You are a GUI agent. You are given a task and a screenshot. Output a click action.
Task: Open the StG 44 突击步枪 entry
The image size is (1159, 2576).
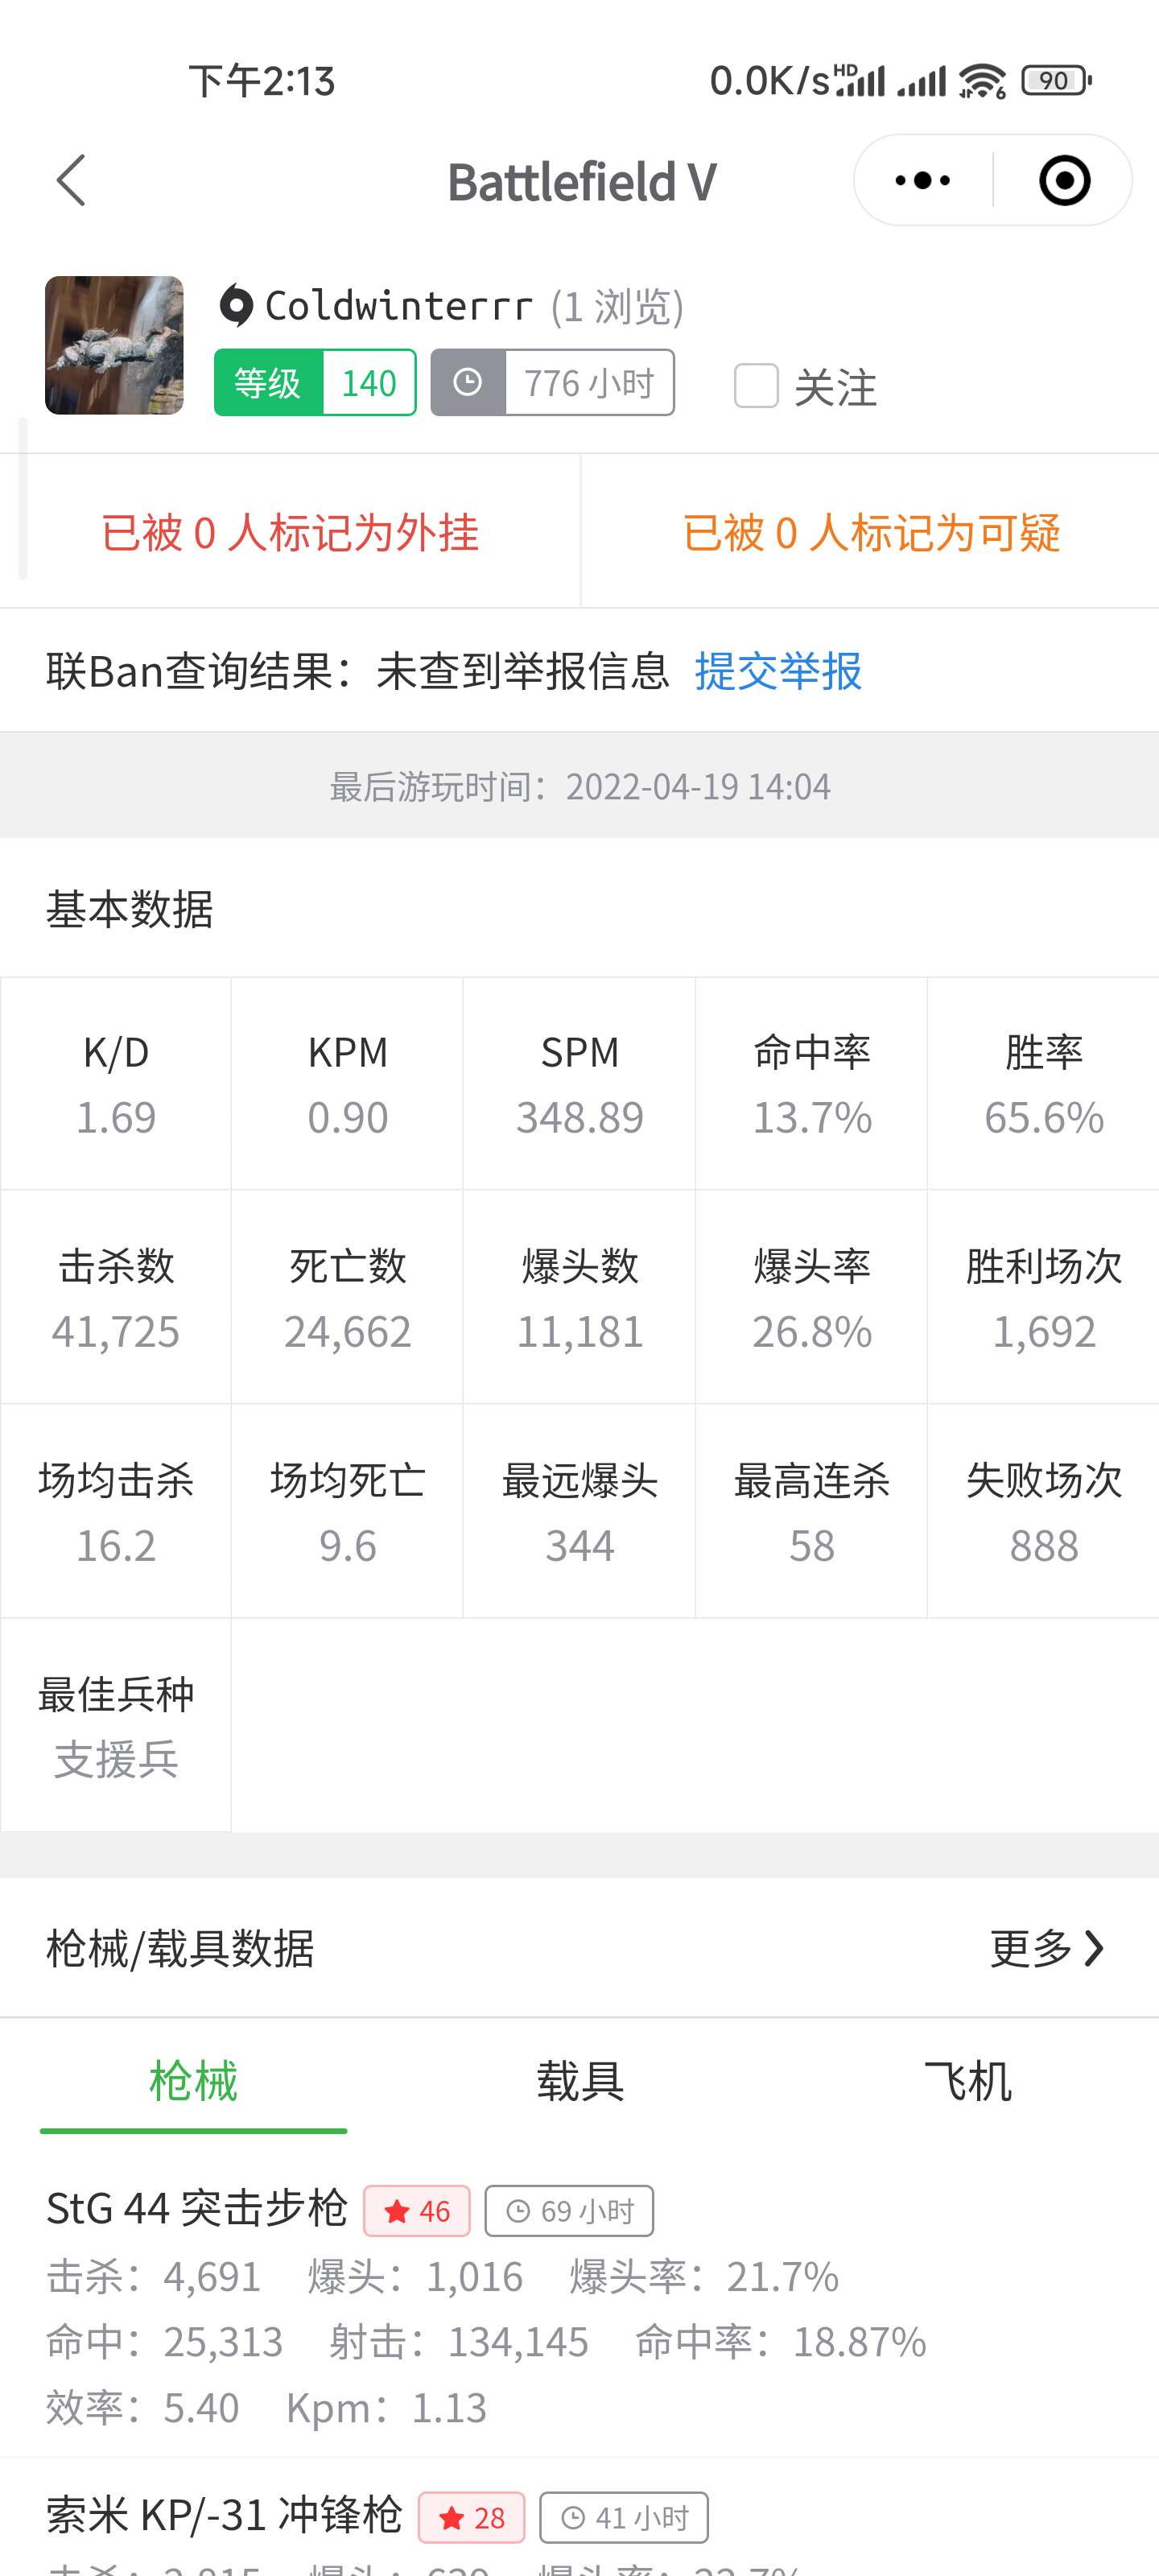(x=197, y=2209)
